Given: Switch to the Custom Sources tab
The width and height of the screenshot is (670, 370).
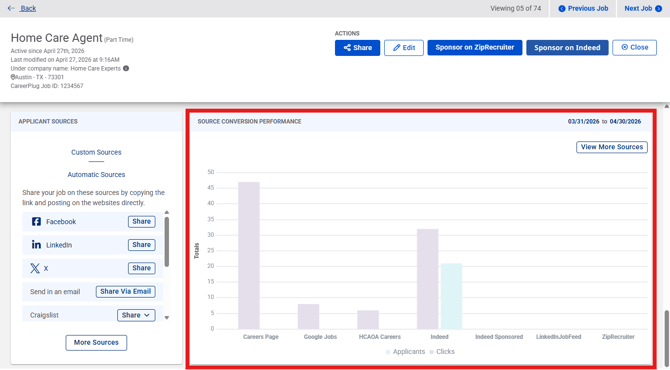Looking at the screenshot, I should (96, 152).
